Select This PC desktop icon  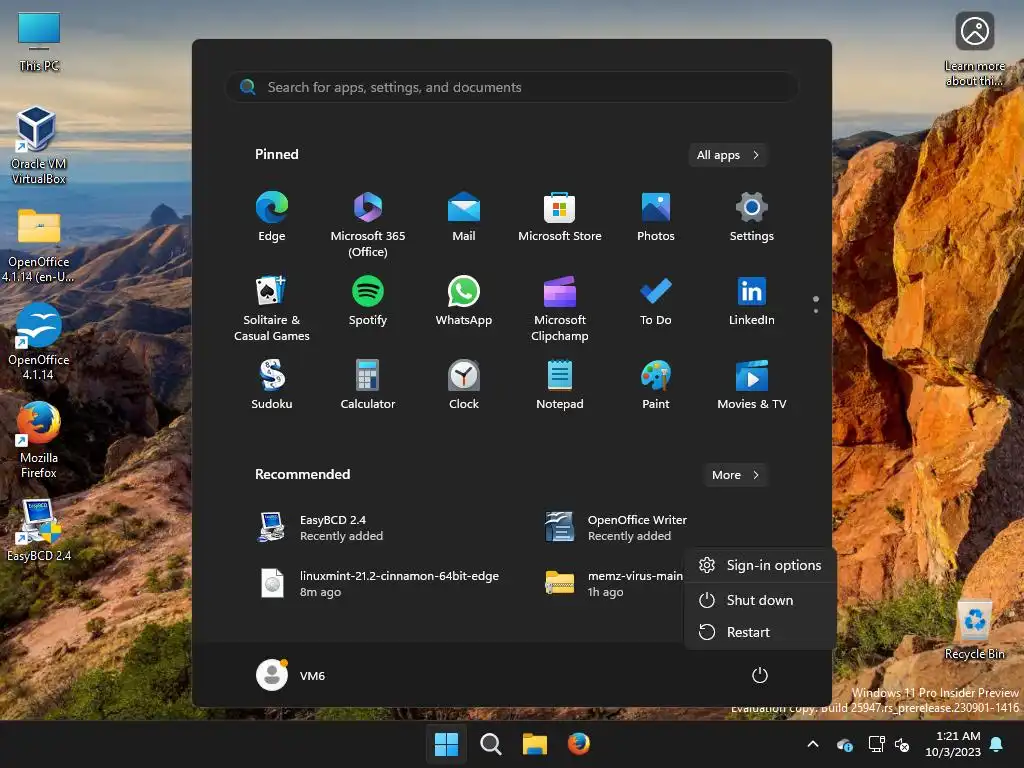click(39, 40)
